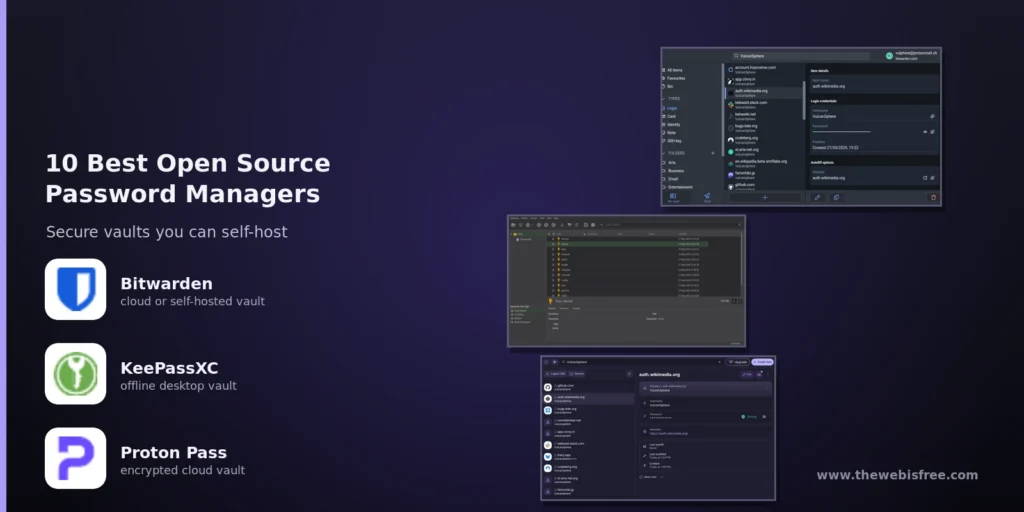
Task: Select bugs.kde.org entry in Proton Pass list
Action: [x=588, y=410]
